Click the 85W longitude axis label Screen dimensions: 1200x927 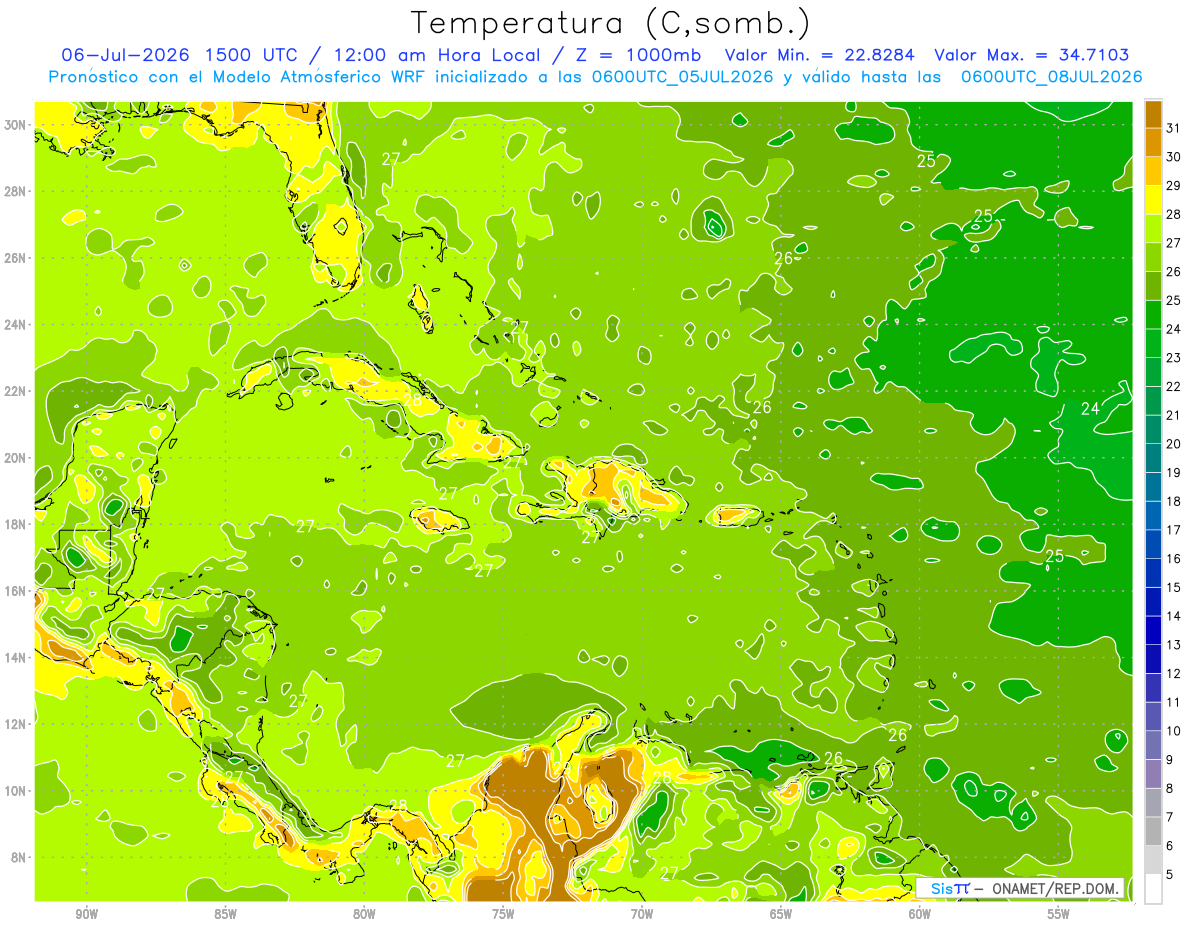coord(226,915)
